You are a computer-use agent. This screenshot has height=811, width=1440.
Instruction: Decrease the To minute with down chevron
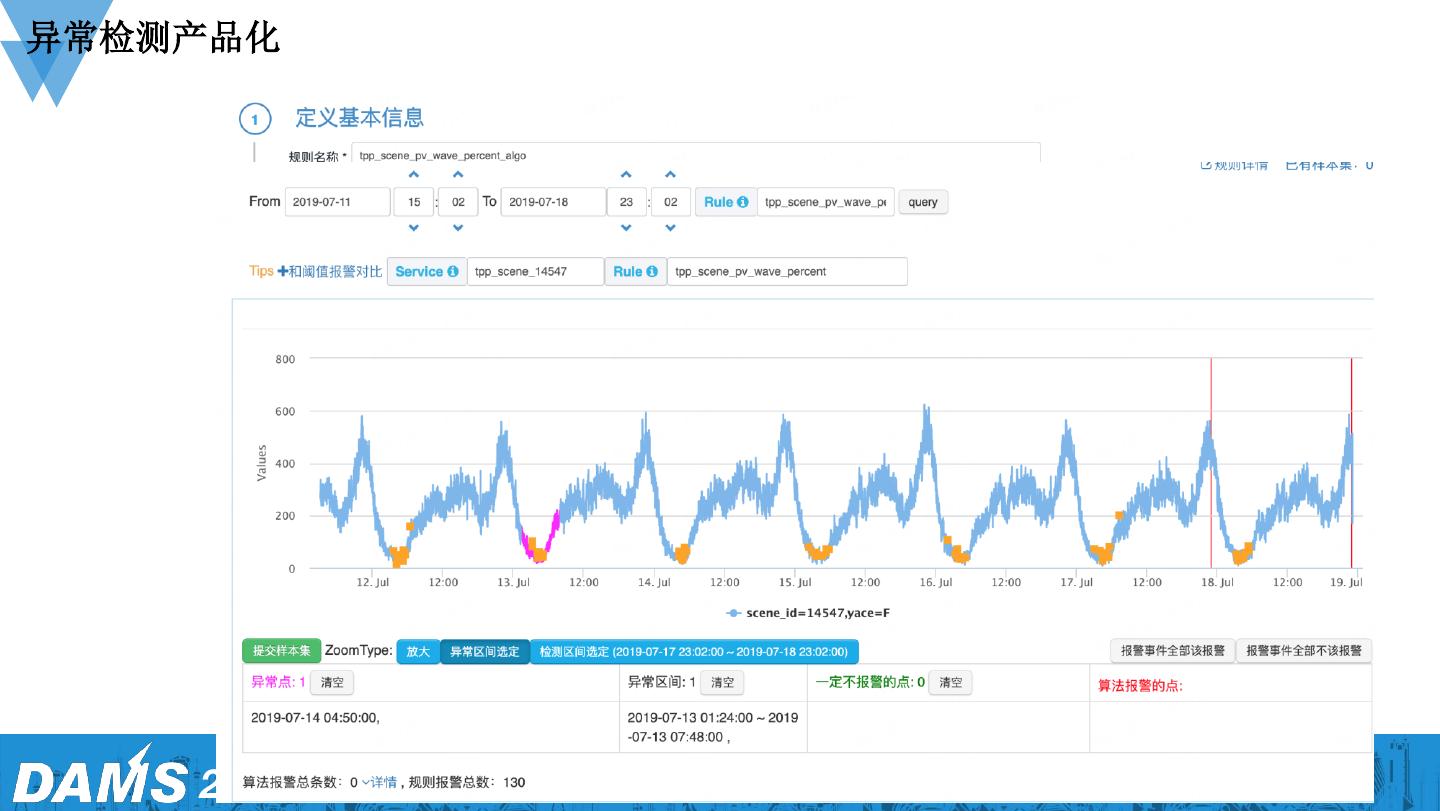pyautogui.click(x=670, y=228)
